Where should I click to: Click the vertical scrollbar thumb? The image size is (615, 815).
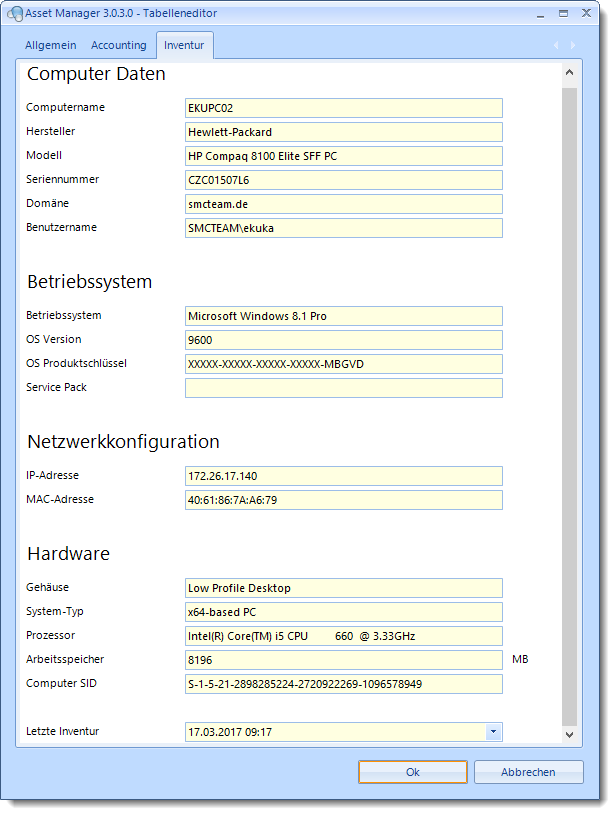(569, 407)
